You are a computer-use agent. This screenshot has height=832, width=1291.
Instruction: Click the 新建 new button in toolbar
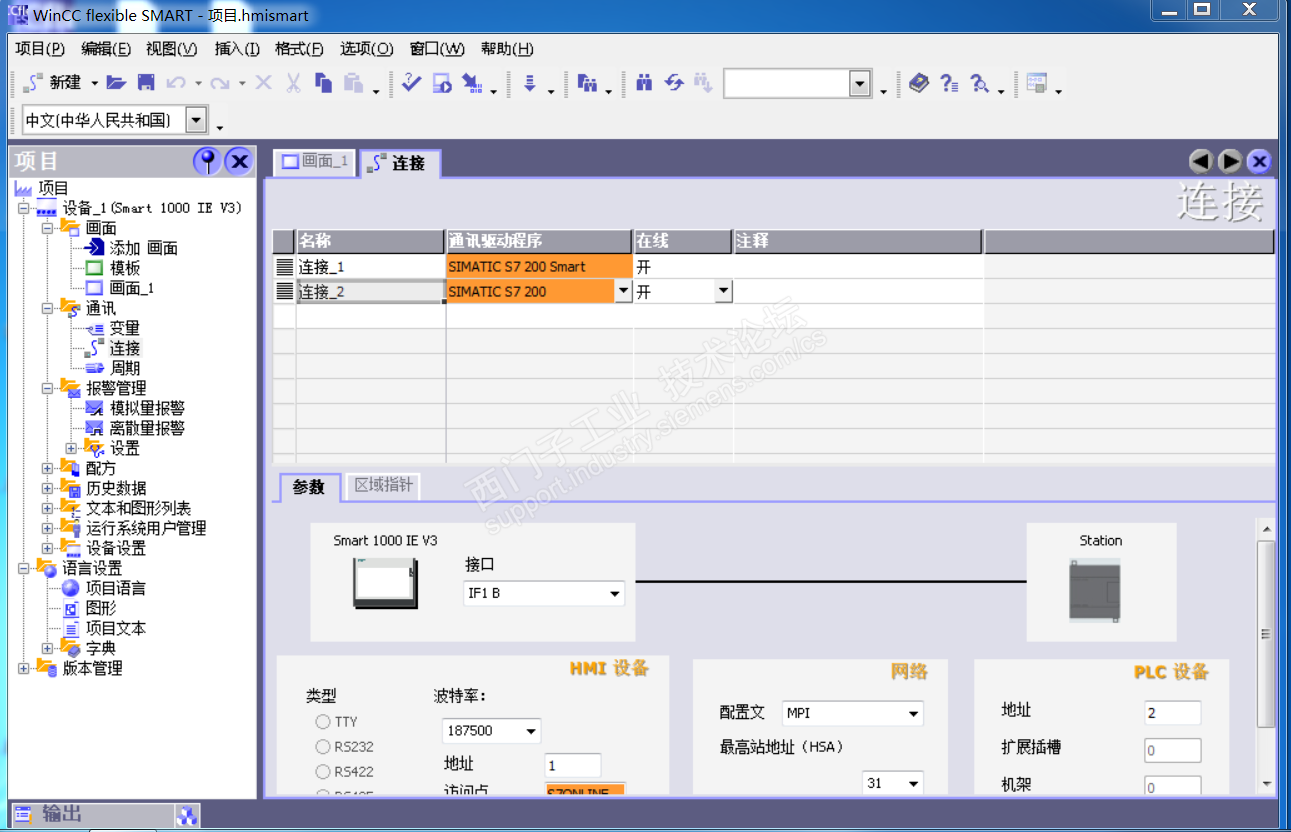click(x=54, y=83)
